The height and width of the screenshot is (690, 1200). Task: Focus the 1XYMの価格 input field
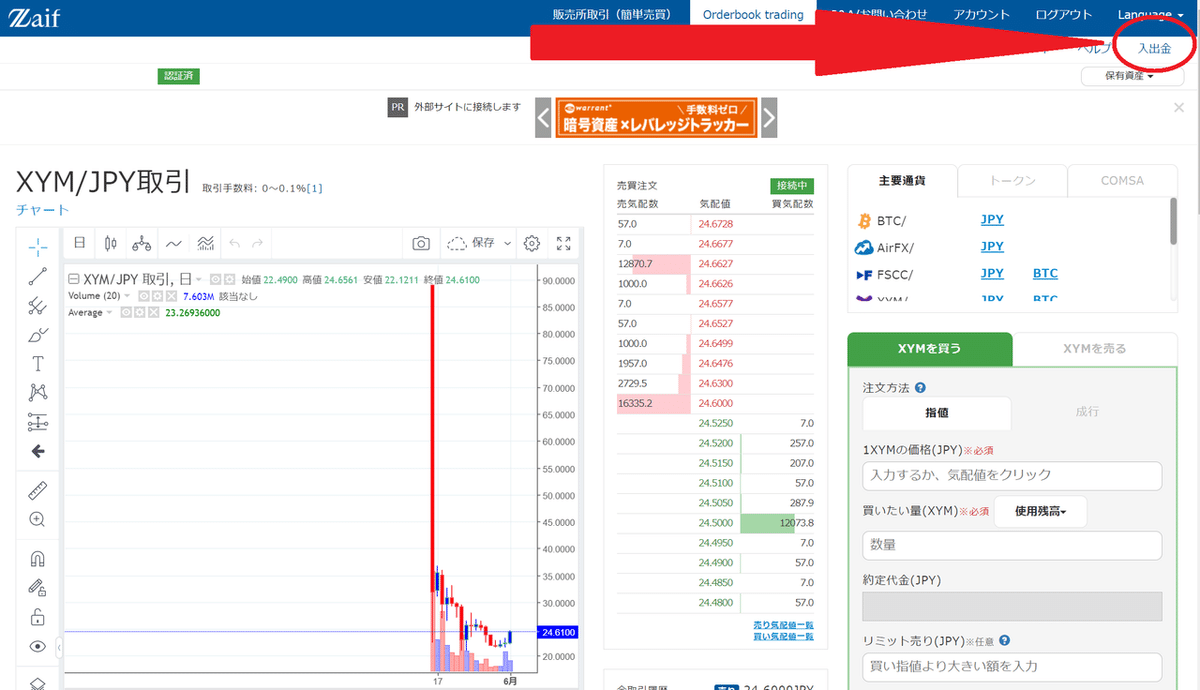(x=1012, y=475)
